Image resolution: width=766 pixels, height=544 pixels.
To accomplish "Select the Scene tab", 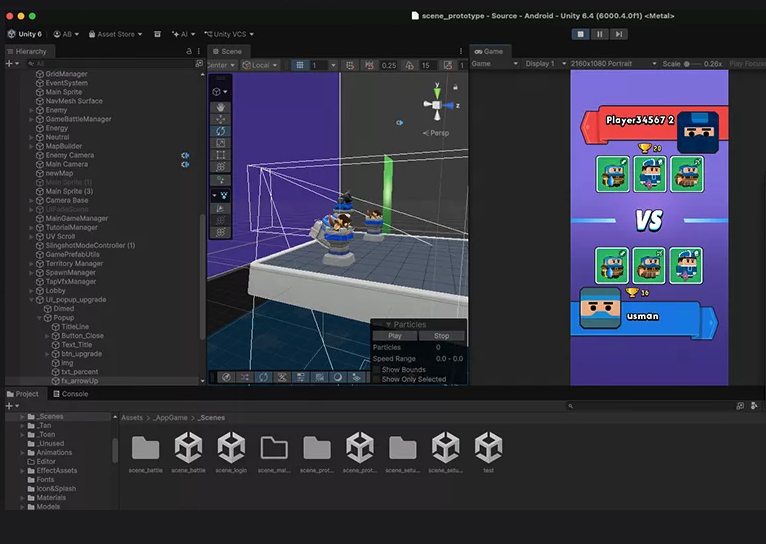I will coord(228,51).
